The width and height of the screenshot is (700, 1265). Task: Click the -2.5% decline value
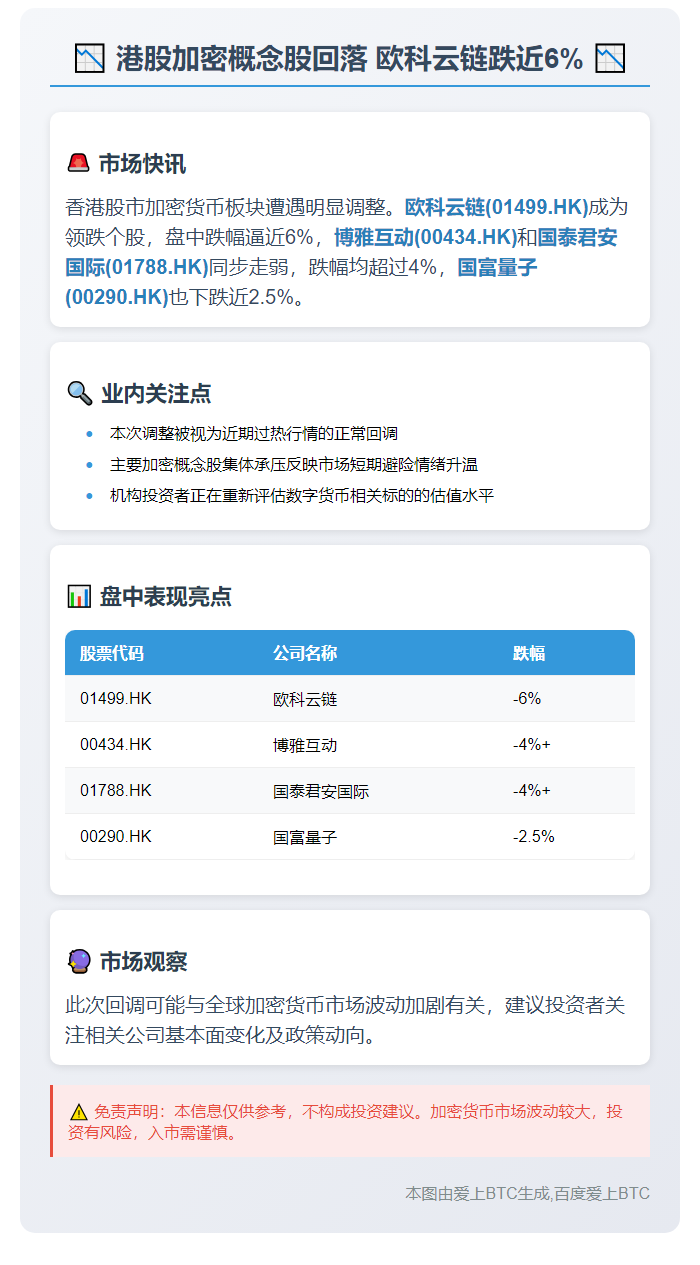click(x=534, y=836)
